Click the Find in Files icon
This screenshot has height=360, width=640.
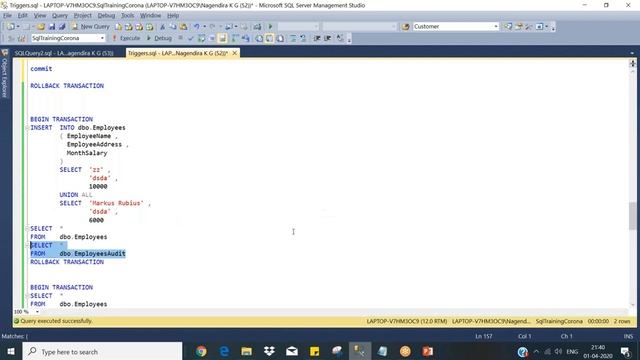pos(405,27)
